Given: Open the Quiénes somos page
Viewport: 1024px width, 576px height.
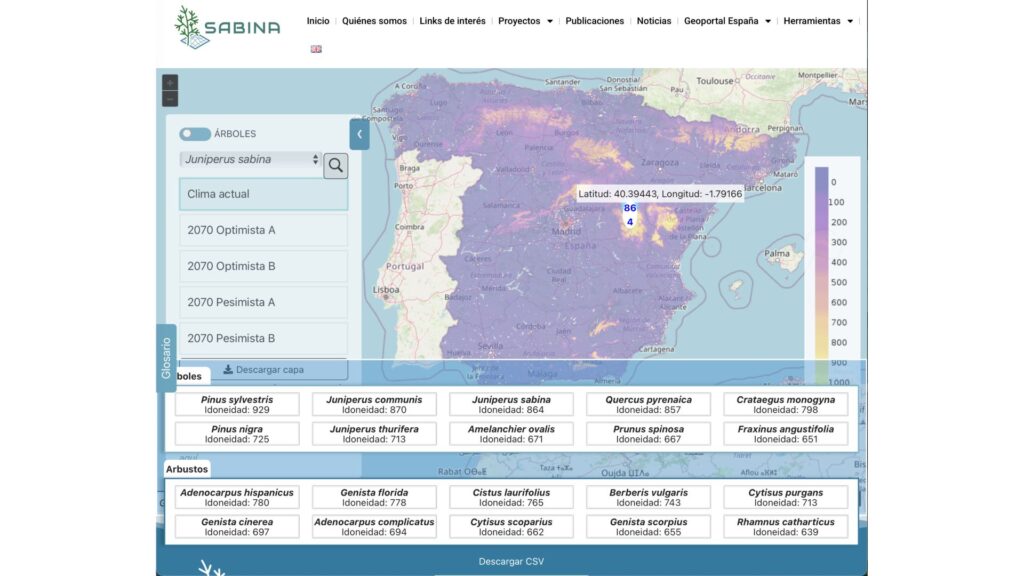Looking at the screenshot, I should [374, 21].
